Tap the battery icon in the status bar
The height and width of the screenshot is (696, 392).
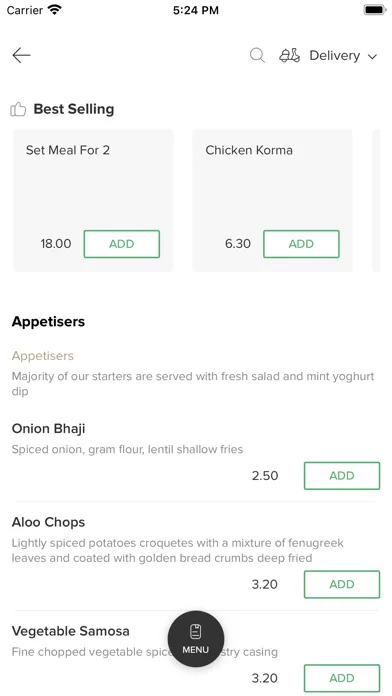(x=375, y=10)
